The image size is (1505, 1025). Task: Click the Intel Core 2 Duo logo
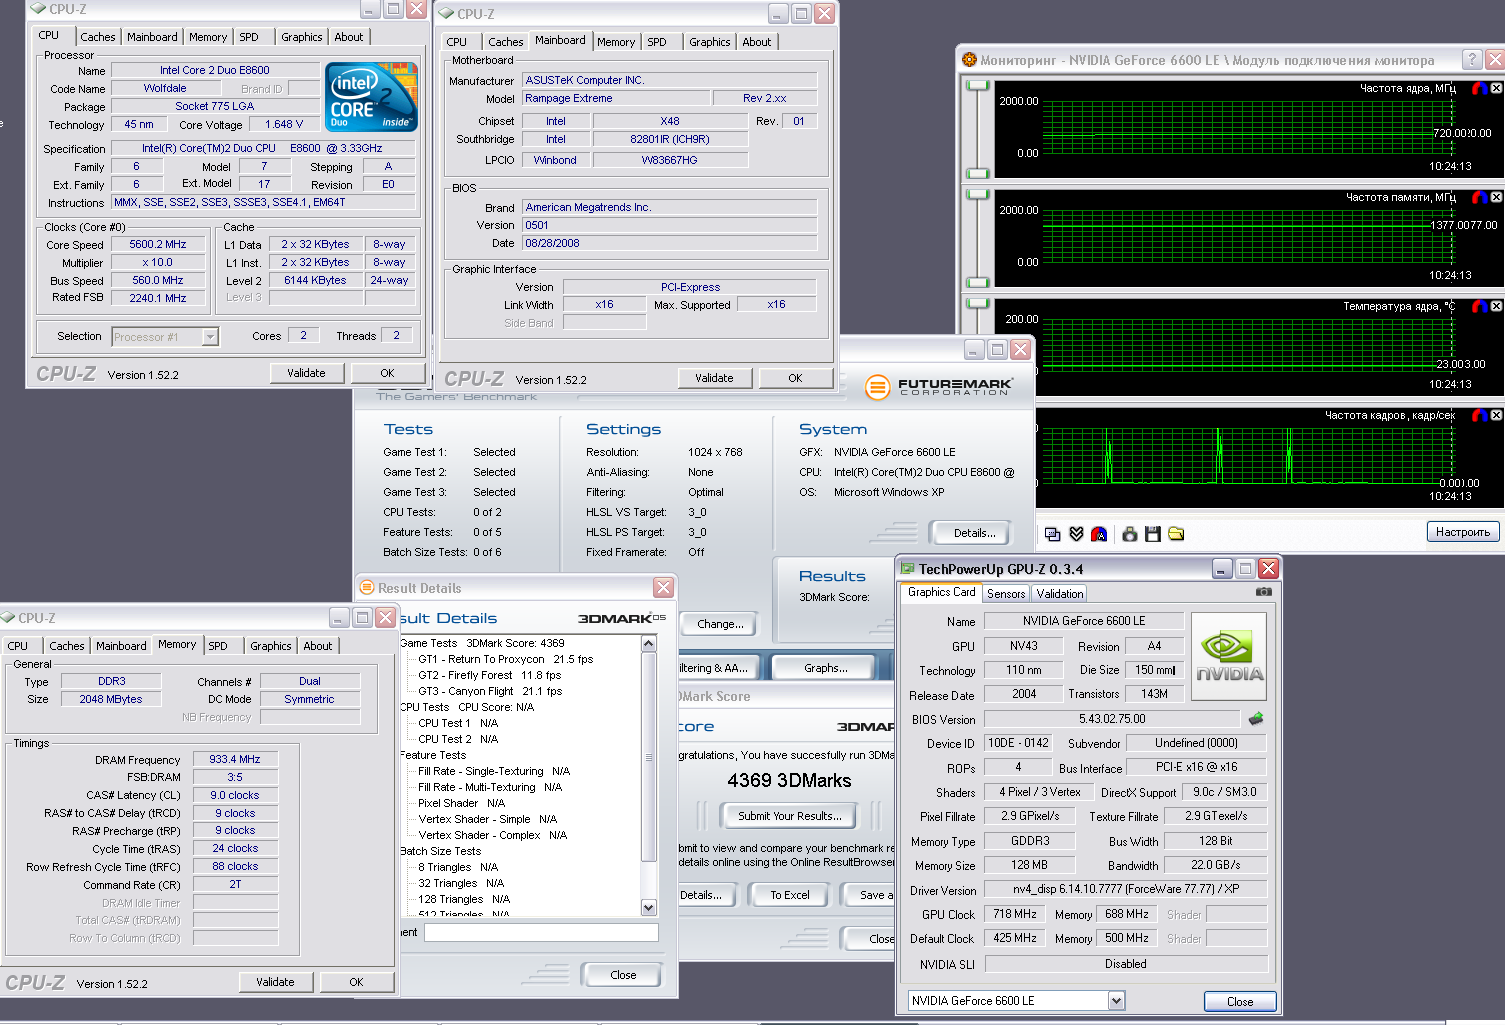pos(372,97)
